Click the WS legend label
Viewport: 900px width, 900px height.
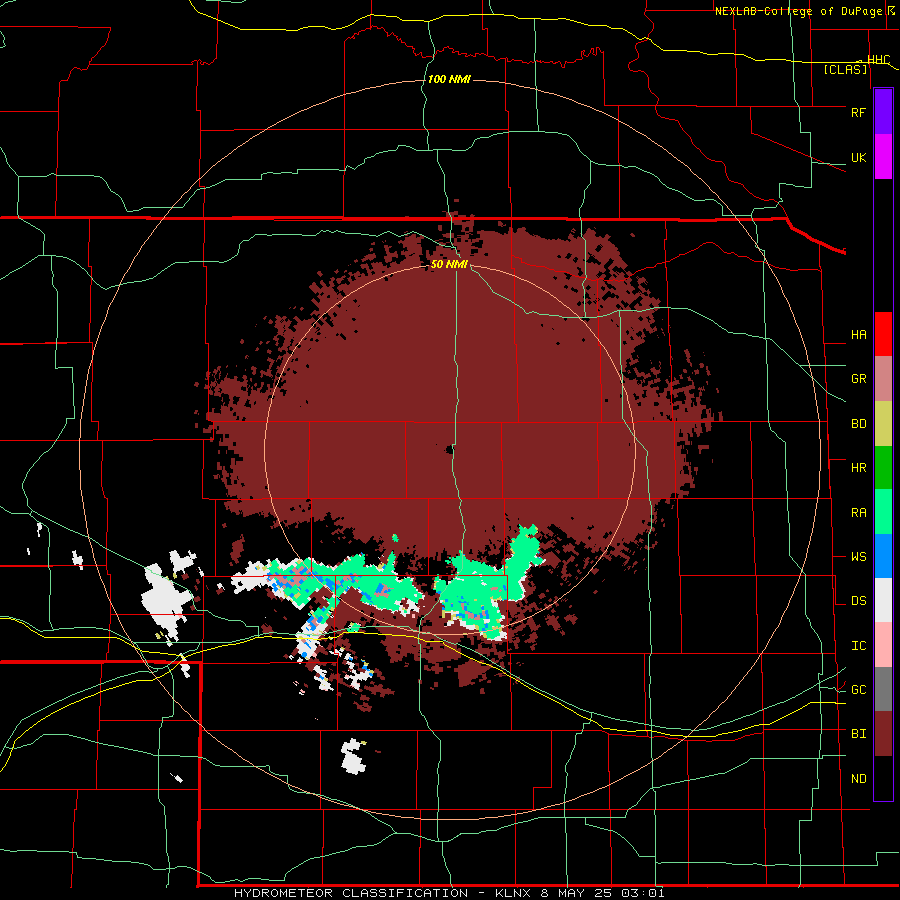click(858, 557)
